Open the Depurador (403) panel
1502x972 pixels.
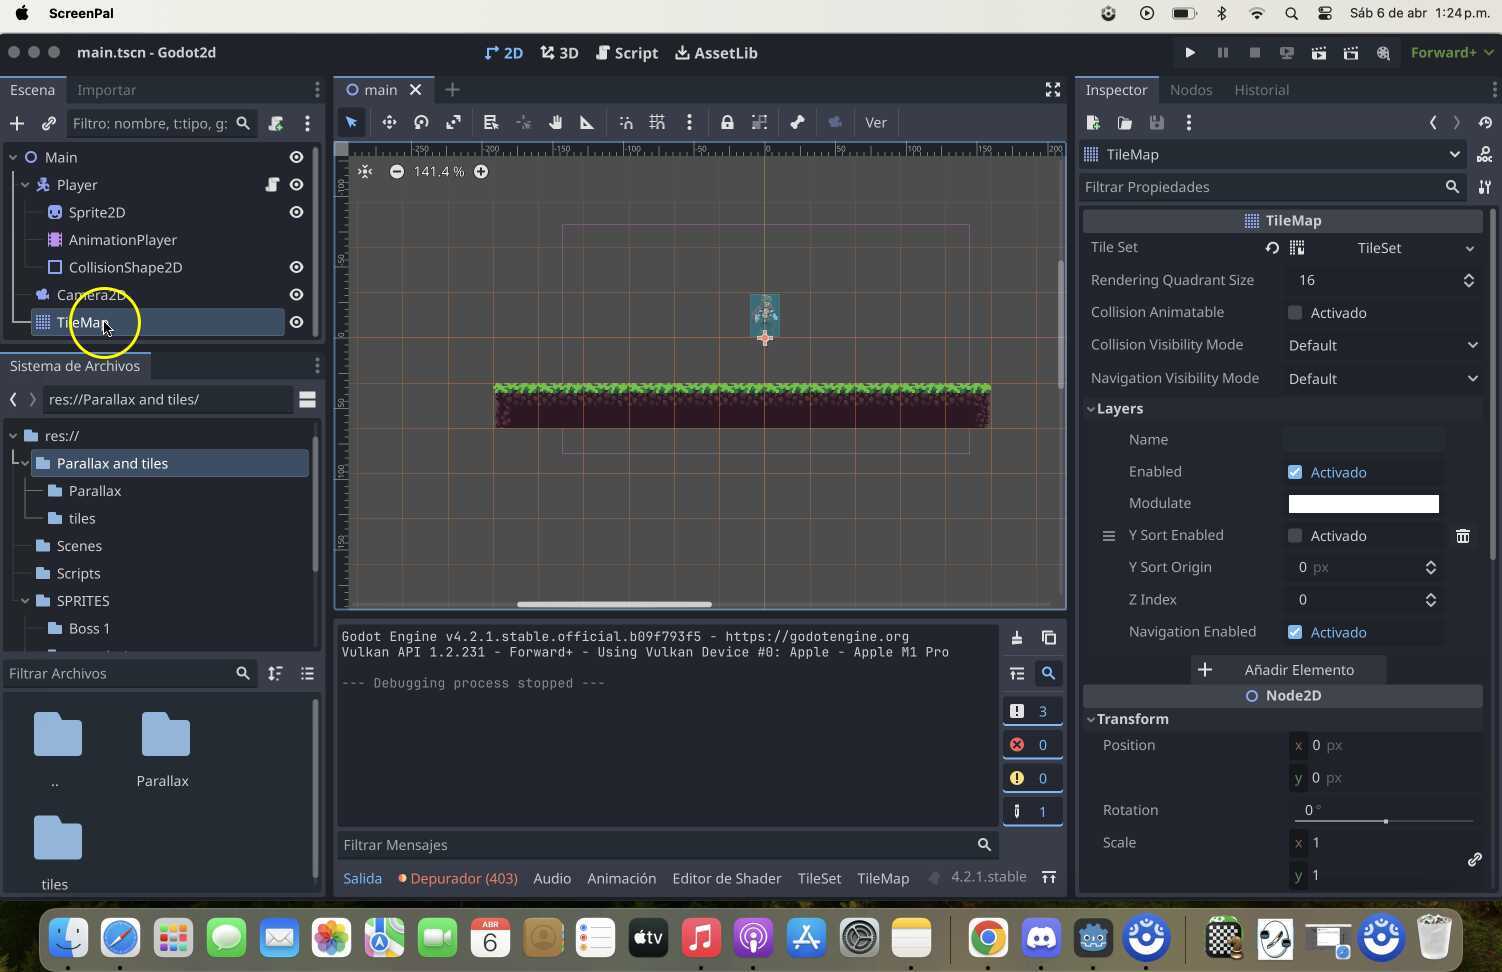[458, 878]
